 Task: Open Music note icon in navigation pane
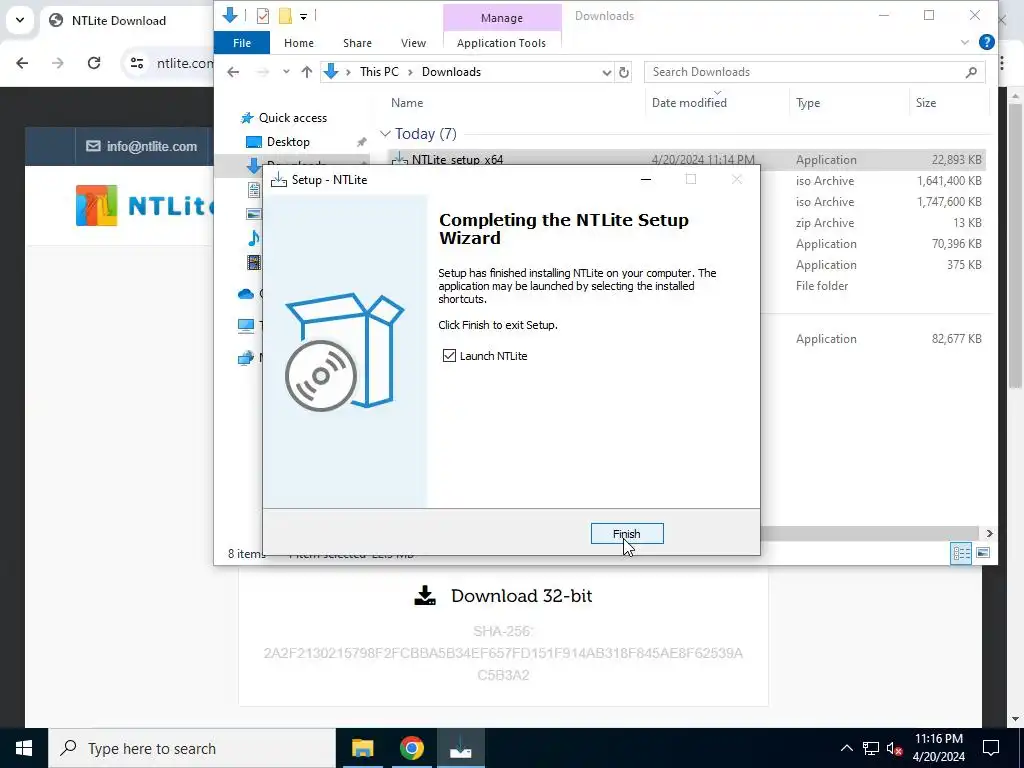point(253,237)
